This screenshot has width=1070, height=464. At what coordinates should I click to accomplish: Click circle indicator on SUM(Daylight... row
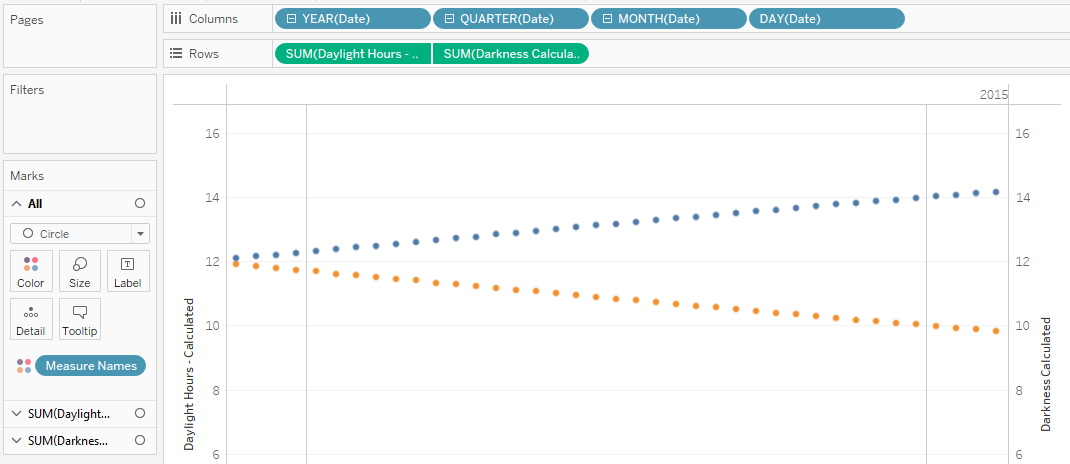pyautogui.click(x=140, y=413)
